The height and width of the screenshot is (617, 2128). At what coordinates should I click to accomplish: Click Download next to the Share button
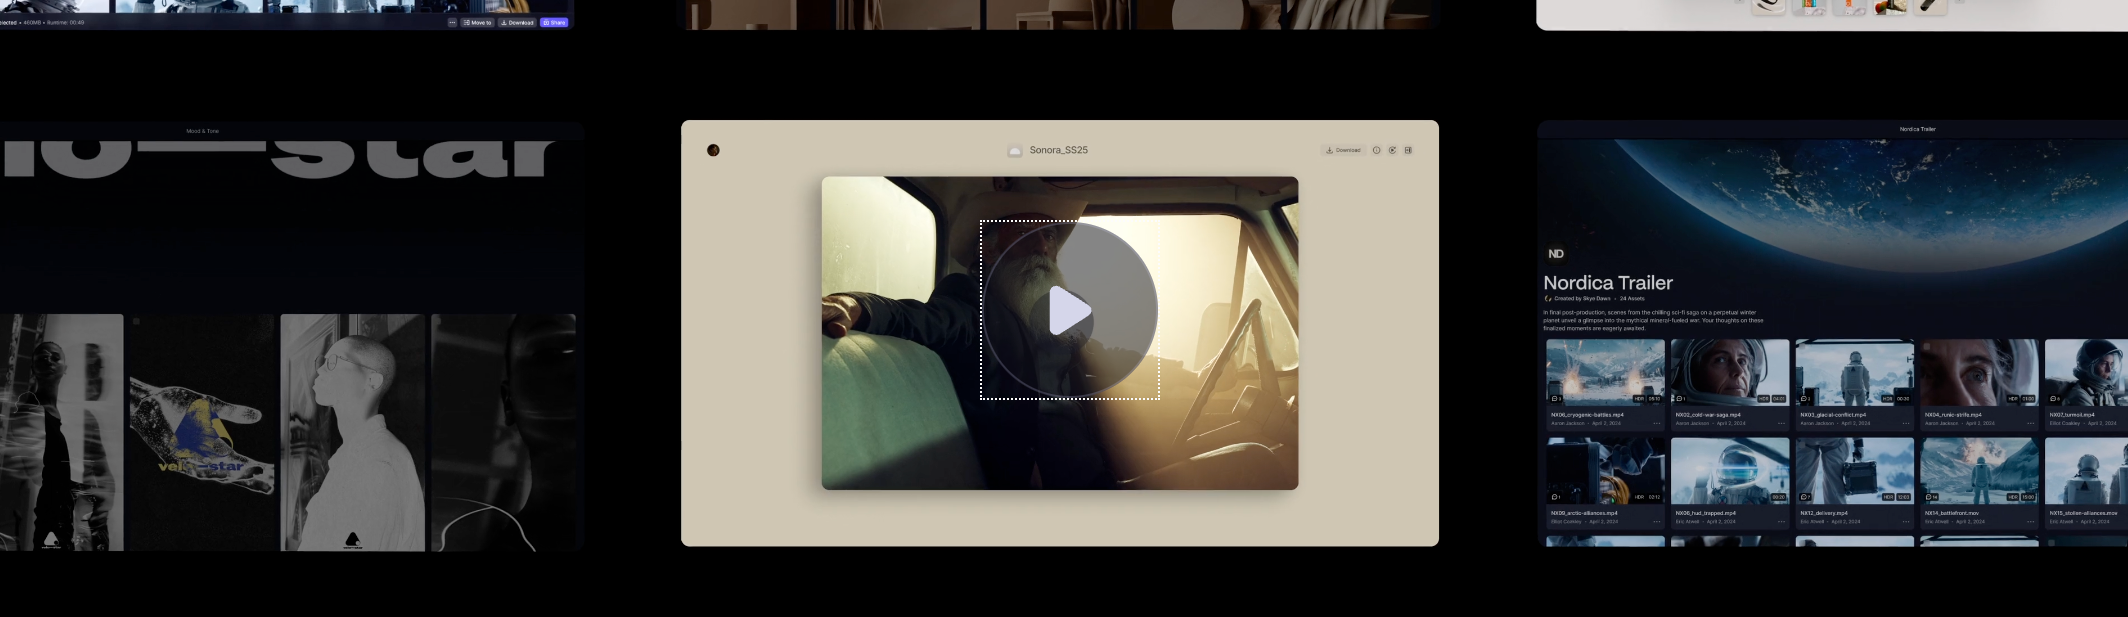517,22
